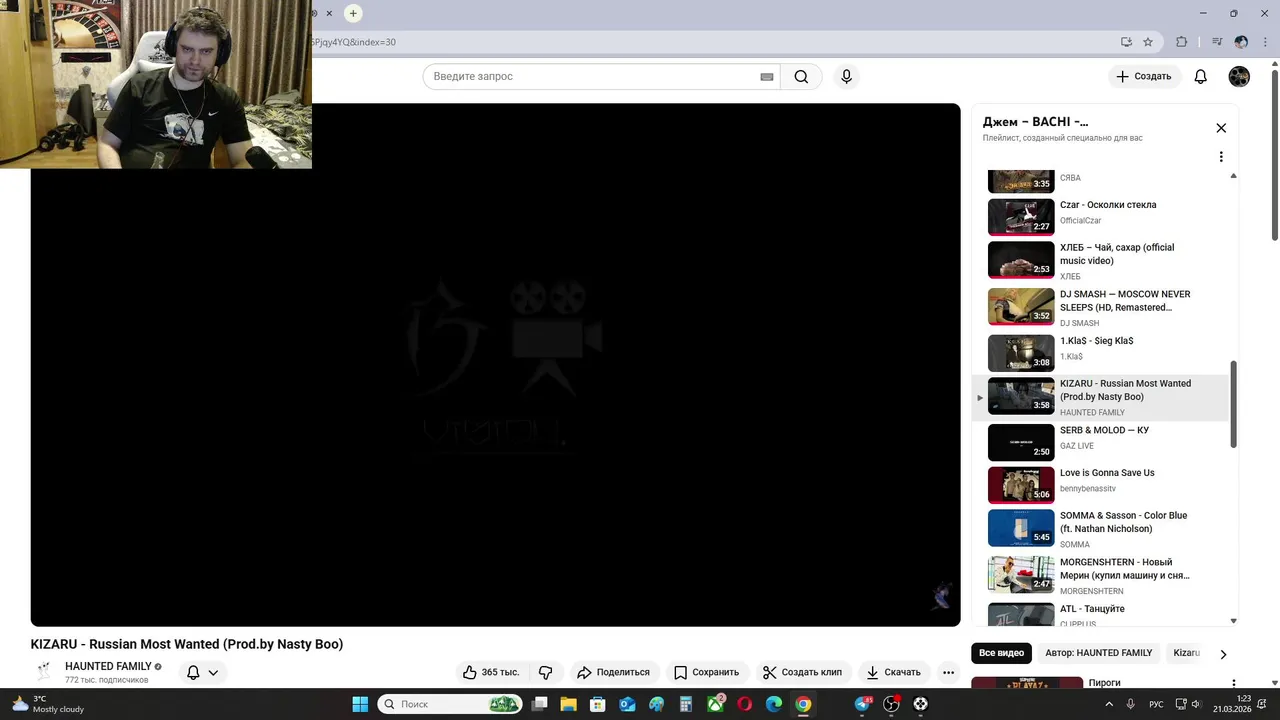Start voice search with microphone icon
Viewport: 1280px width, 720px height.
[846, 77]
